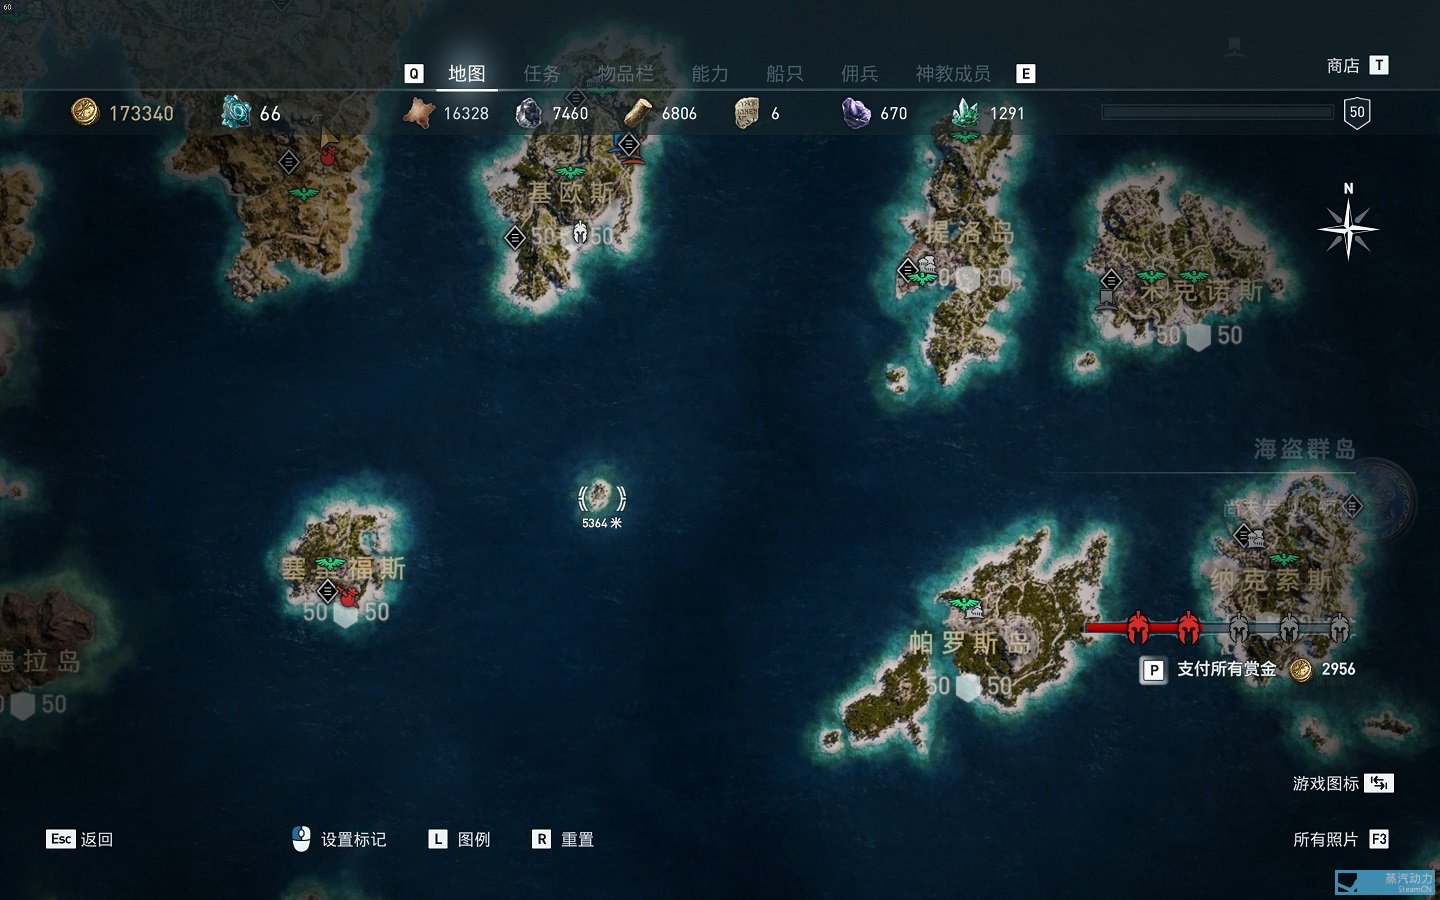Switch to the 物品栏 inventory tab

(626, 74)
